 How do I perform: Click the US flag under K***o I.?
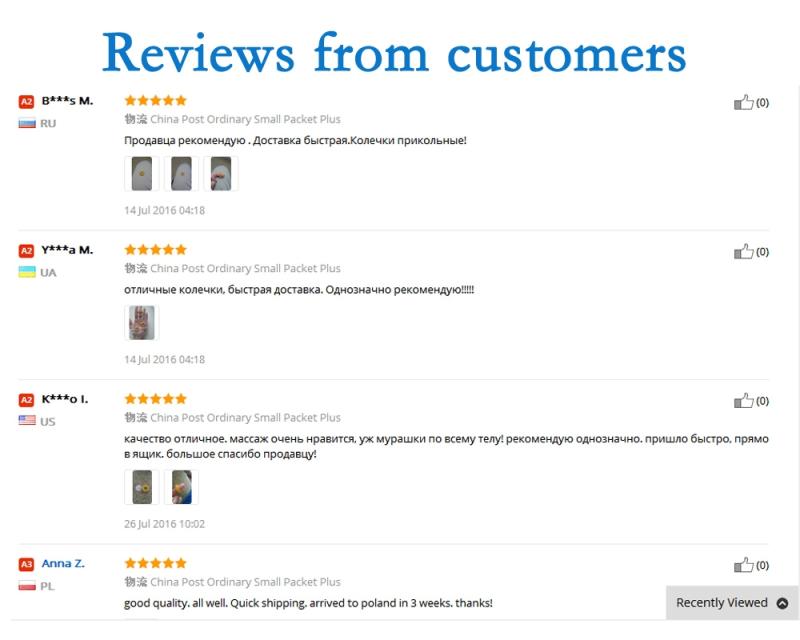pyautogui.click(x=27, y=421)
